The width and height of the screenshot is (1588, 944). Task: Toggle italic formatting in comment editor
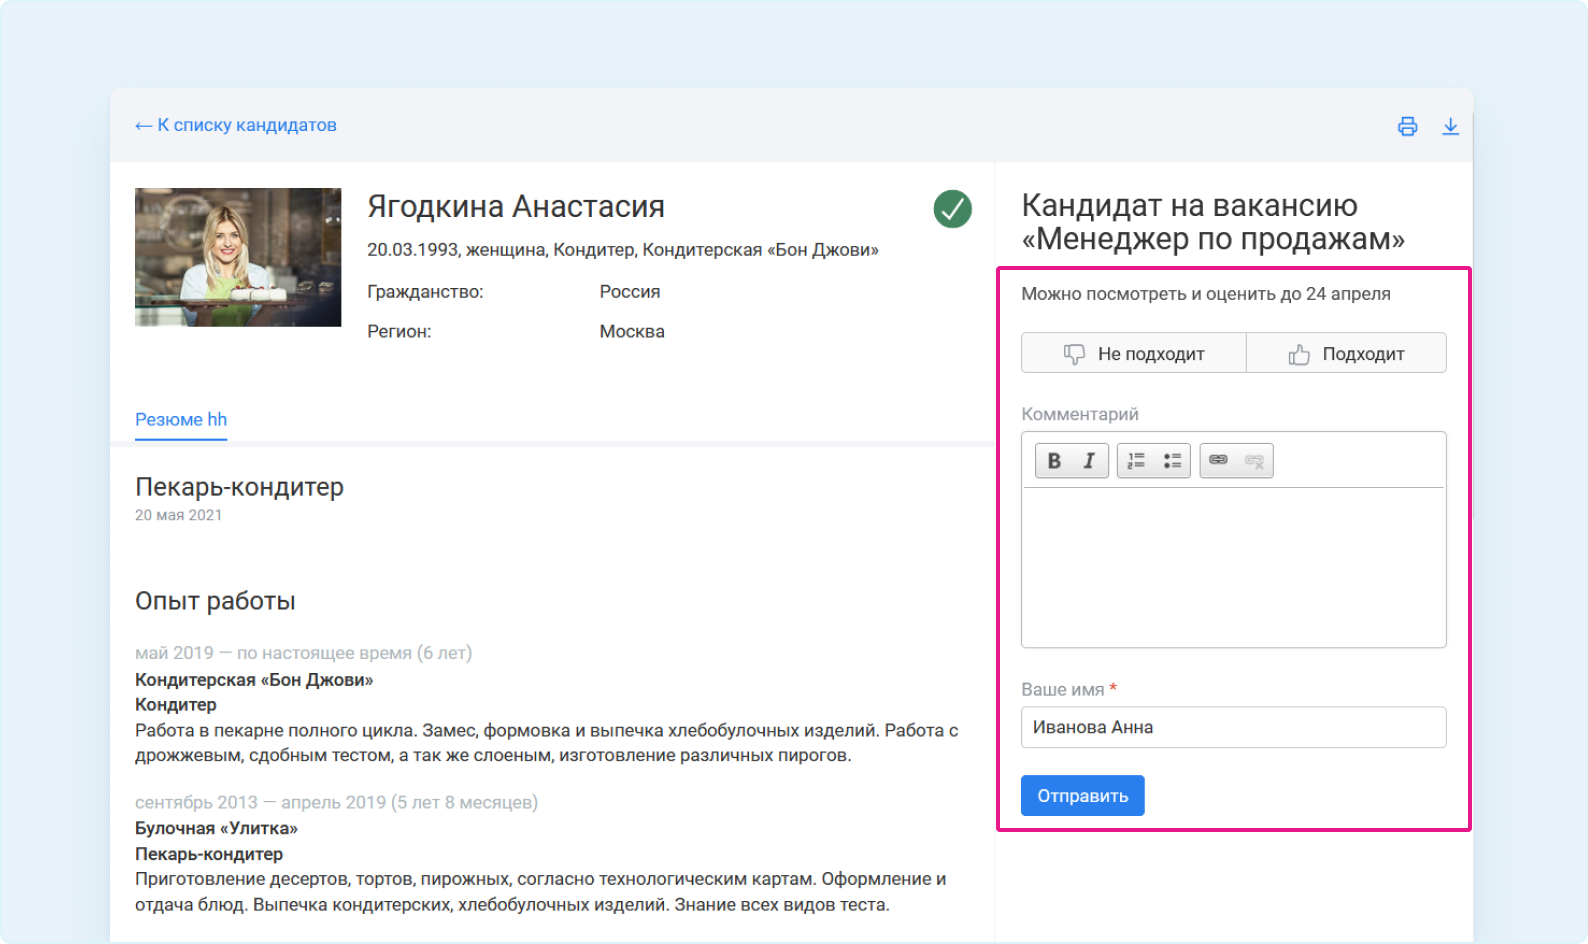tap(1089, 460)
